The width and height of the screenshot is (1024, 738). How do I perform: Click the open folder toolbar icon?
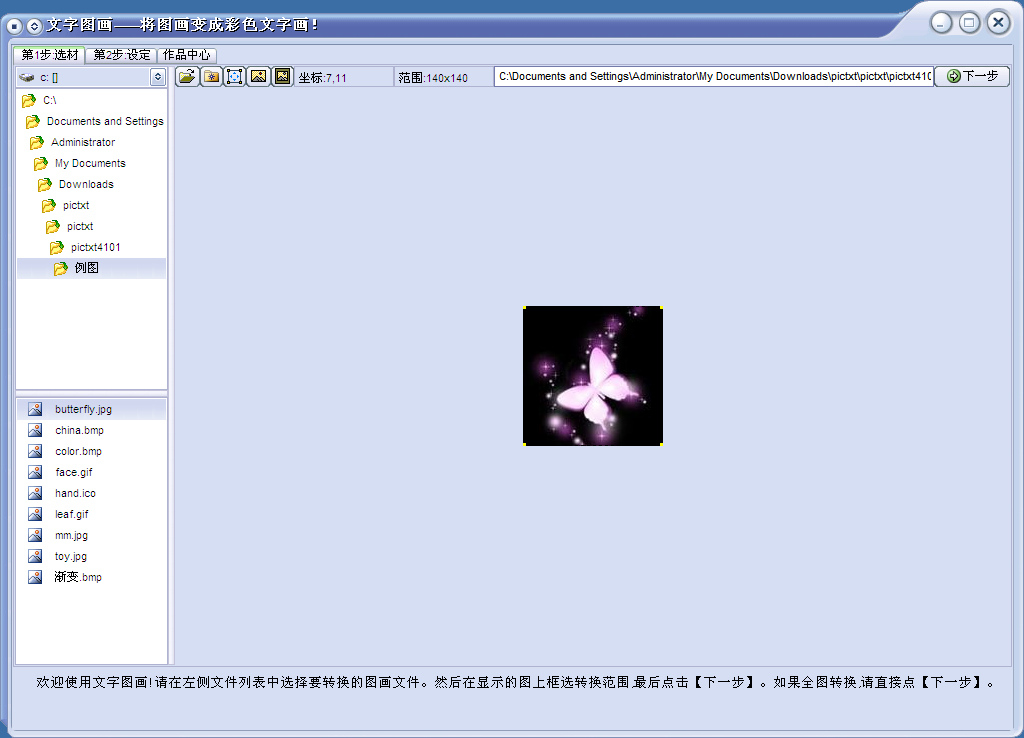[187, 77]
